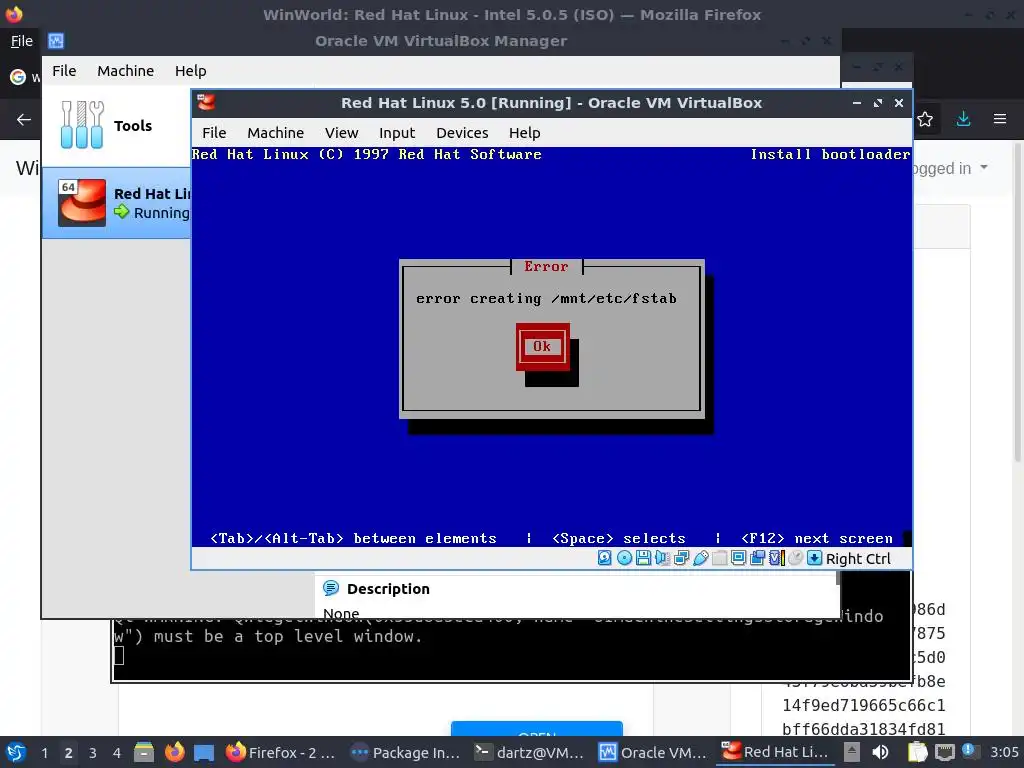Click the audio icon in VM status bar

(x=662, y=558)
